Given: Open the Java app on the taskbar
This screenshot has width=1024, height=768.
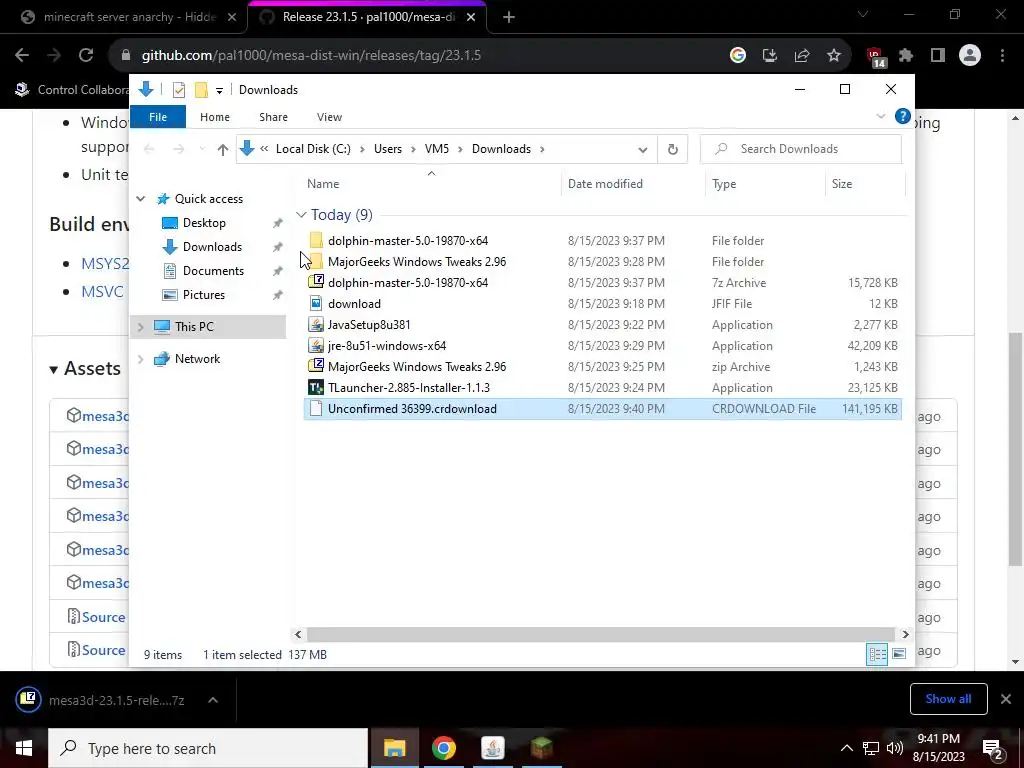Looking at the screenshot, I should [x=492, y=748].
